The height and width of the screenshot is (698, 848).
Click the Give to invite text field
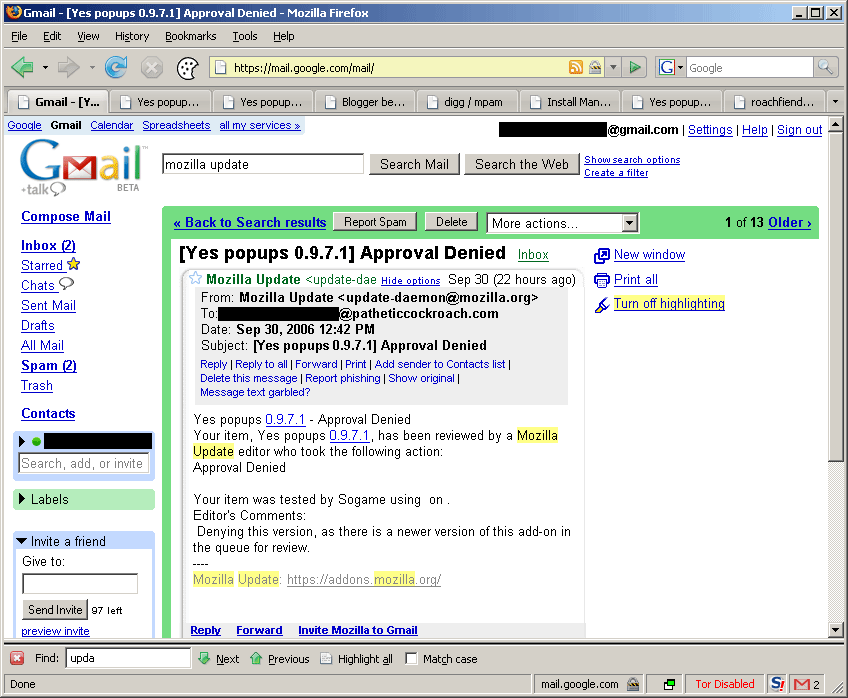(x=80, y=584)
